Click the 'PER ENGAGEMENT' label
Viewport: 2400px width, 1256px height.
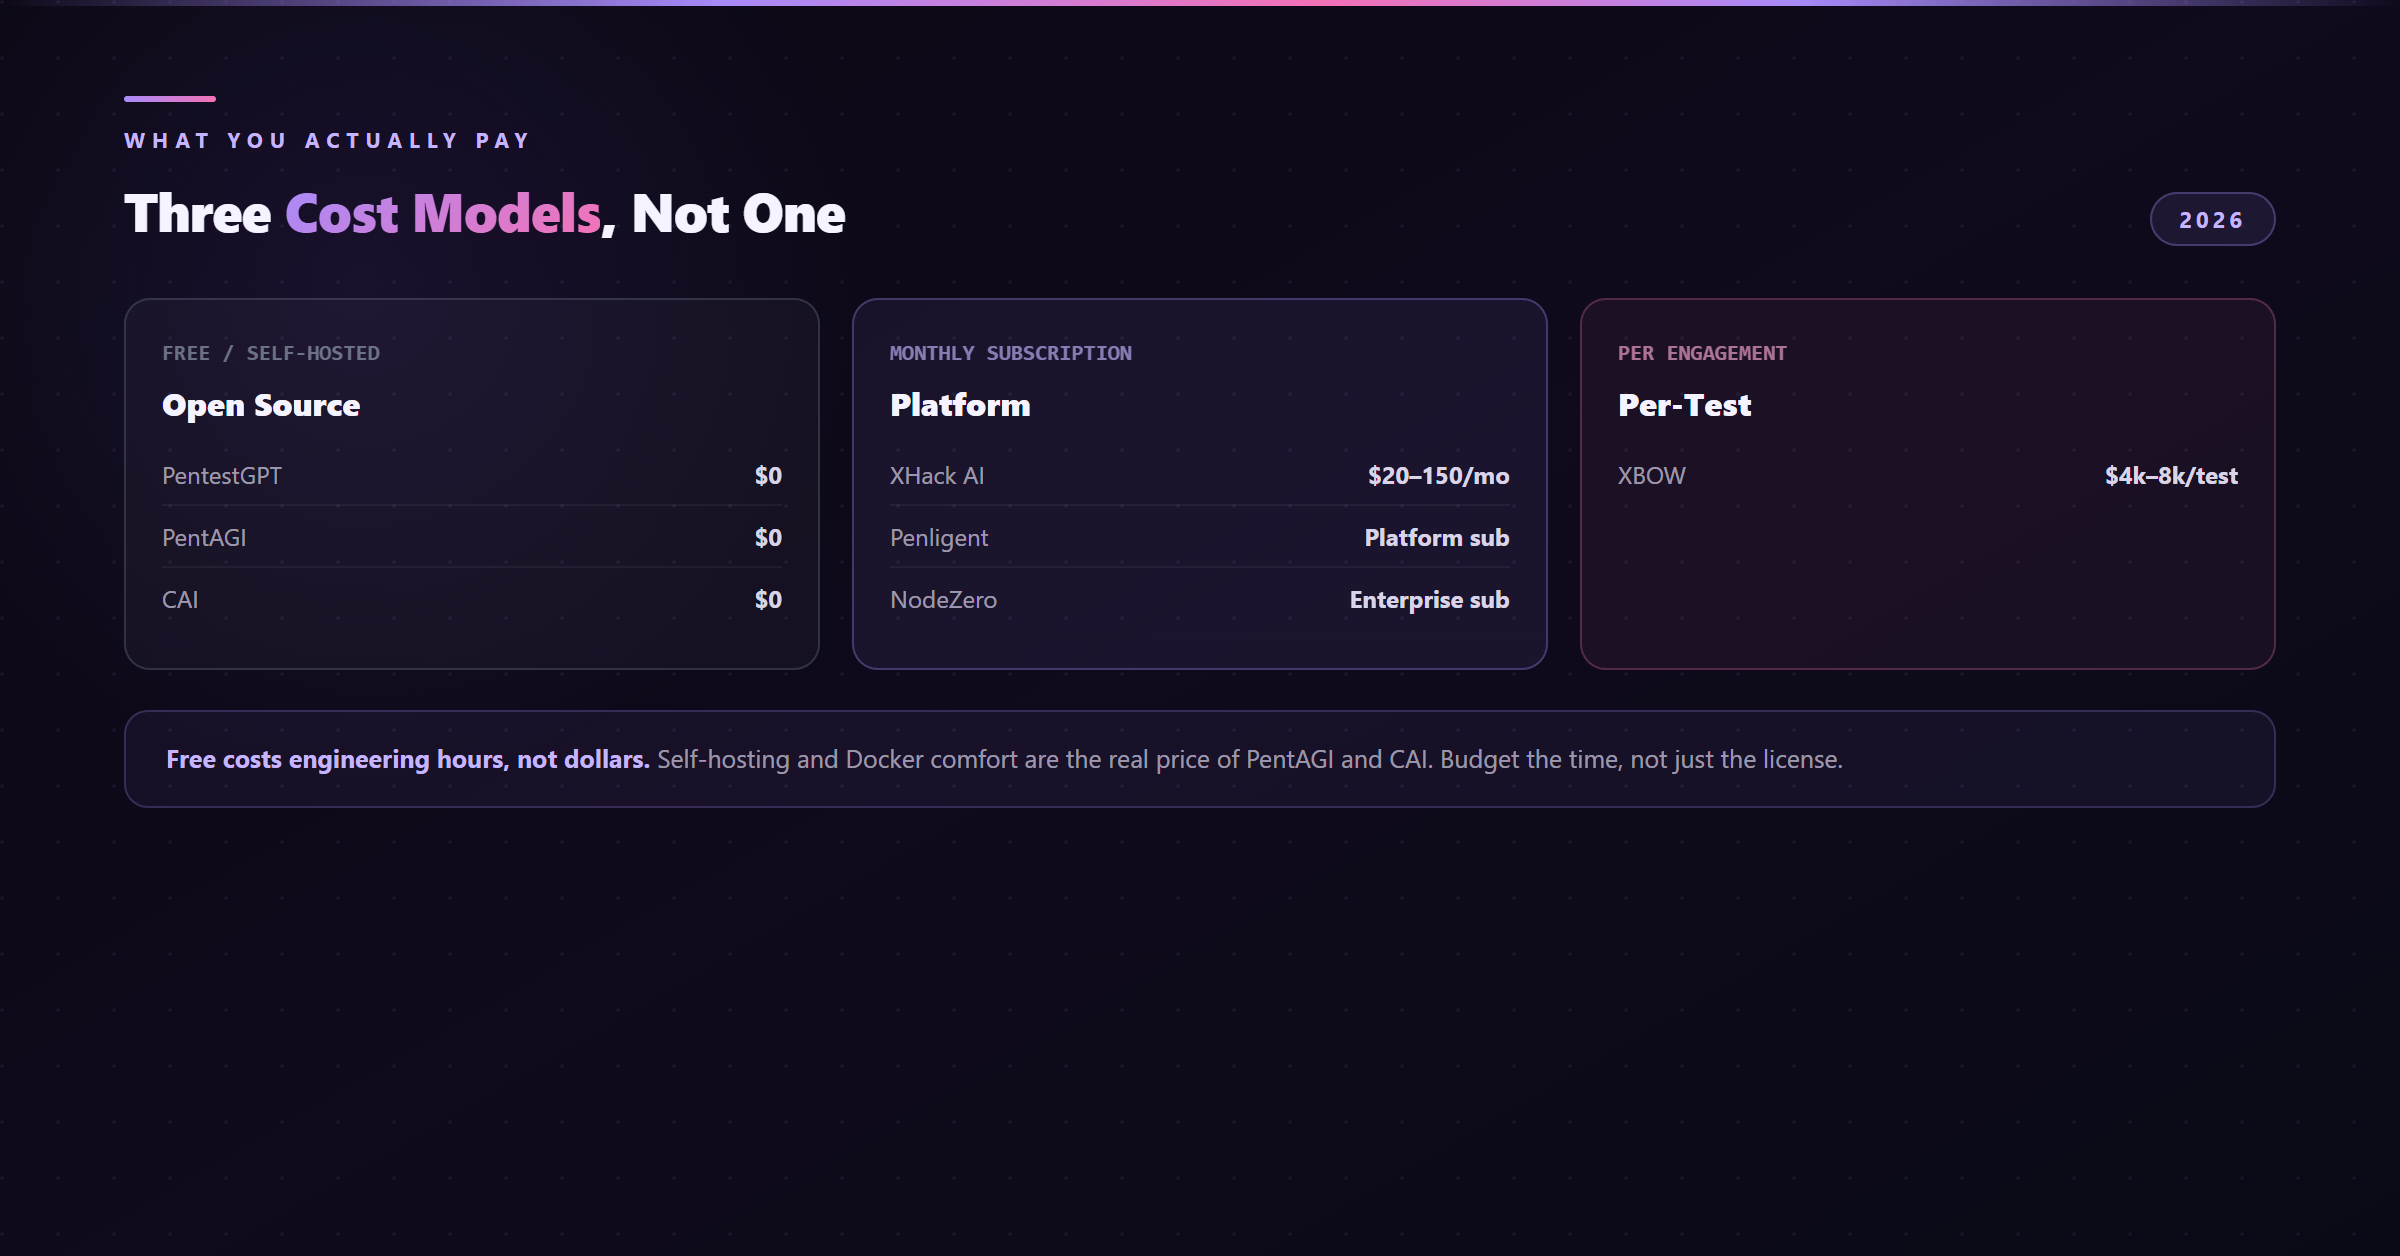point(1702,353)
